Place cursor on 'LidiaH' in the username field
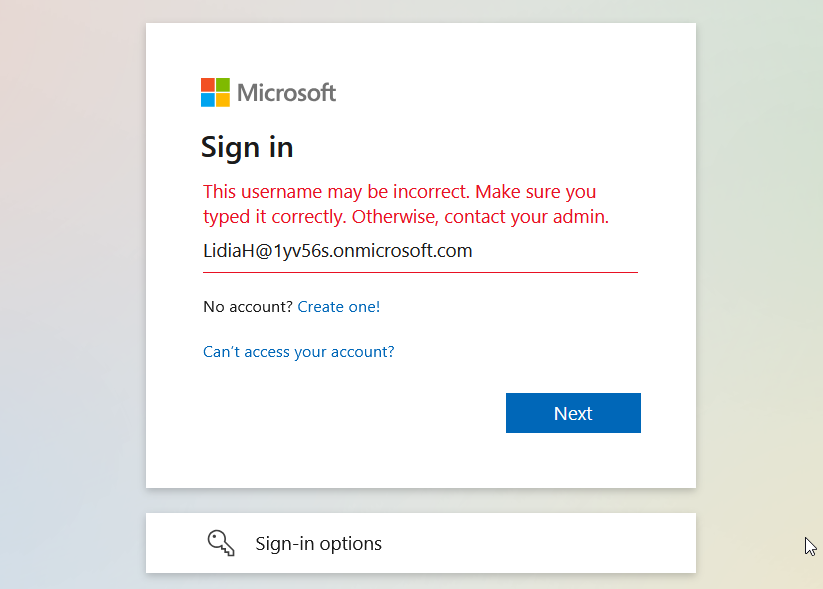Screen dimensions: 823x589 (229, 251)
